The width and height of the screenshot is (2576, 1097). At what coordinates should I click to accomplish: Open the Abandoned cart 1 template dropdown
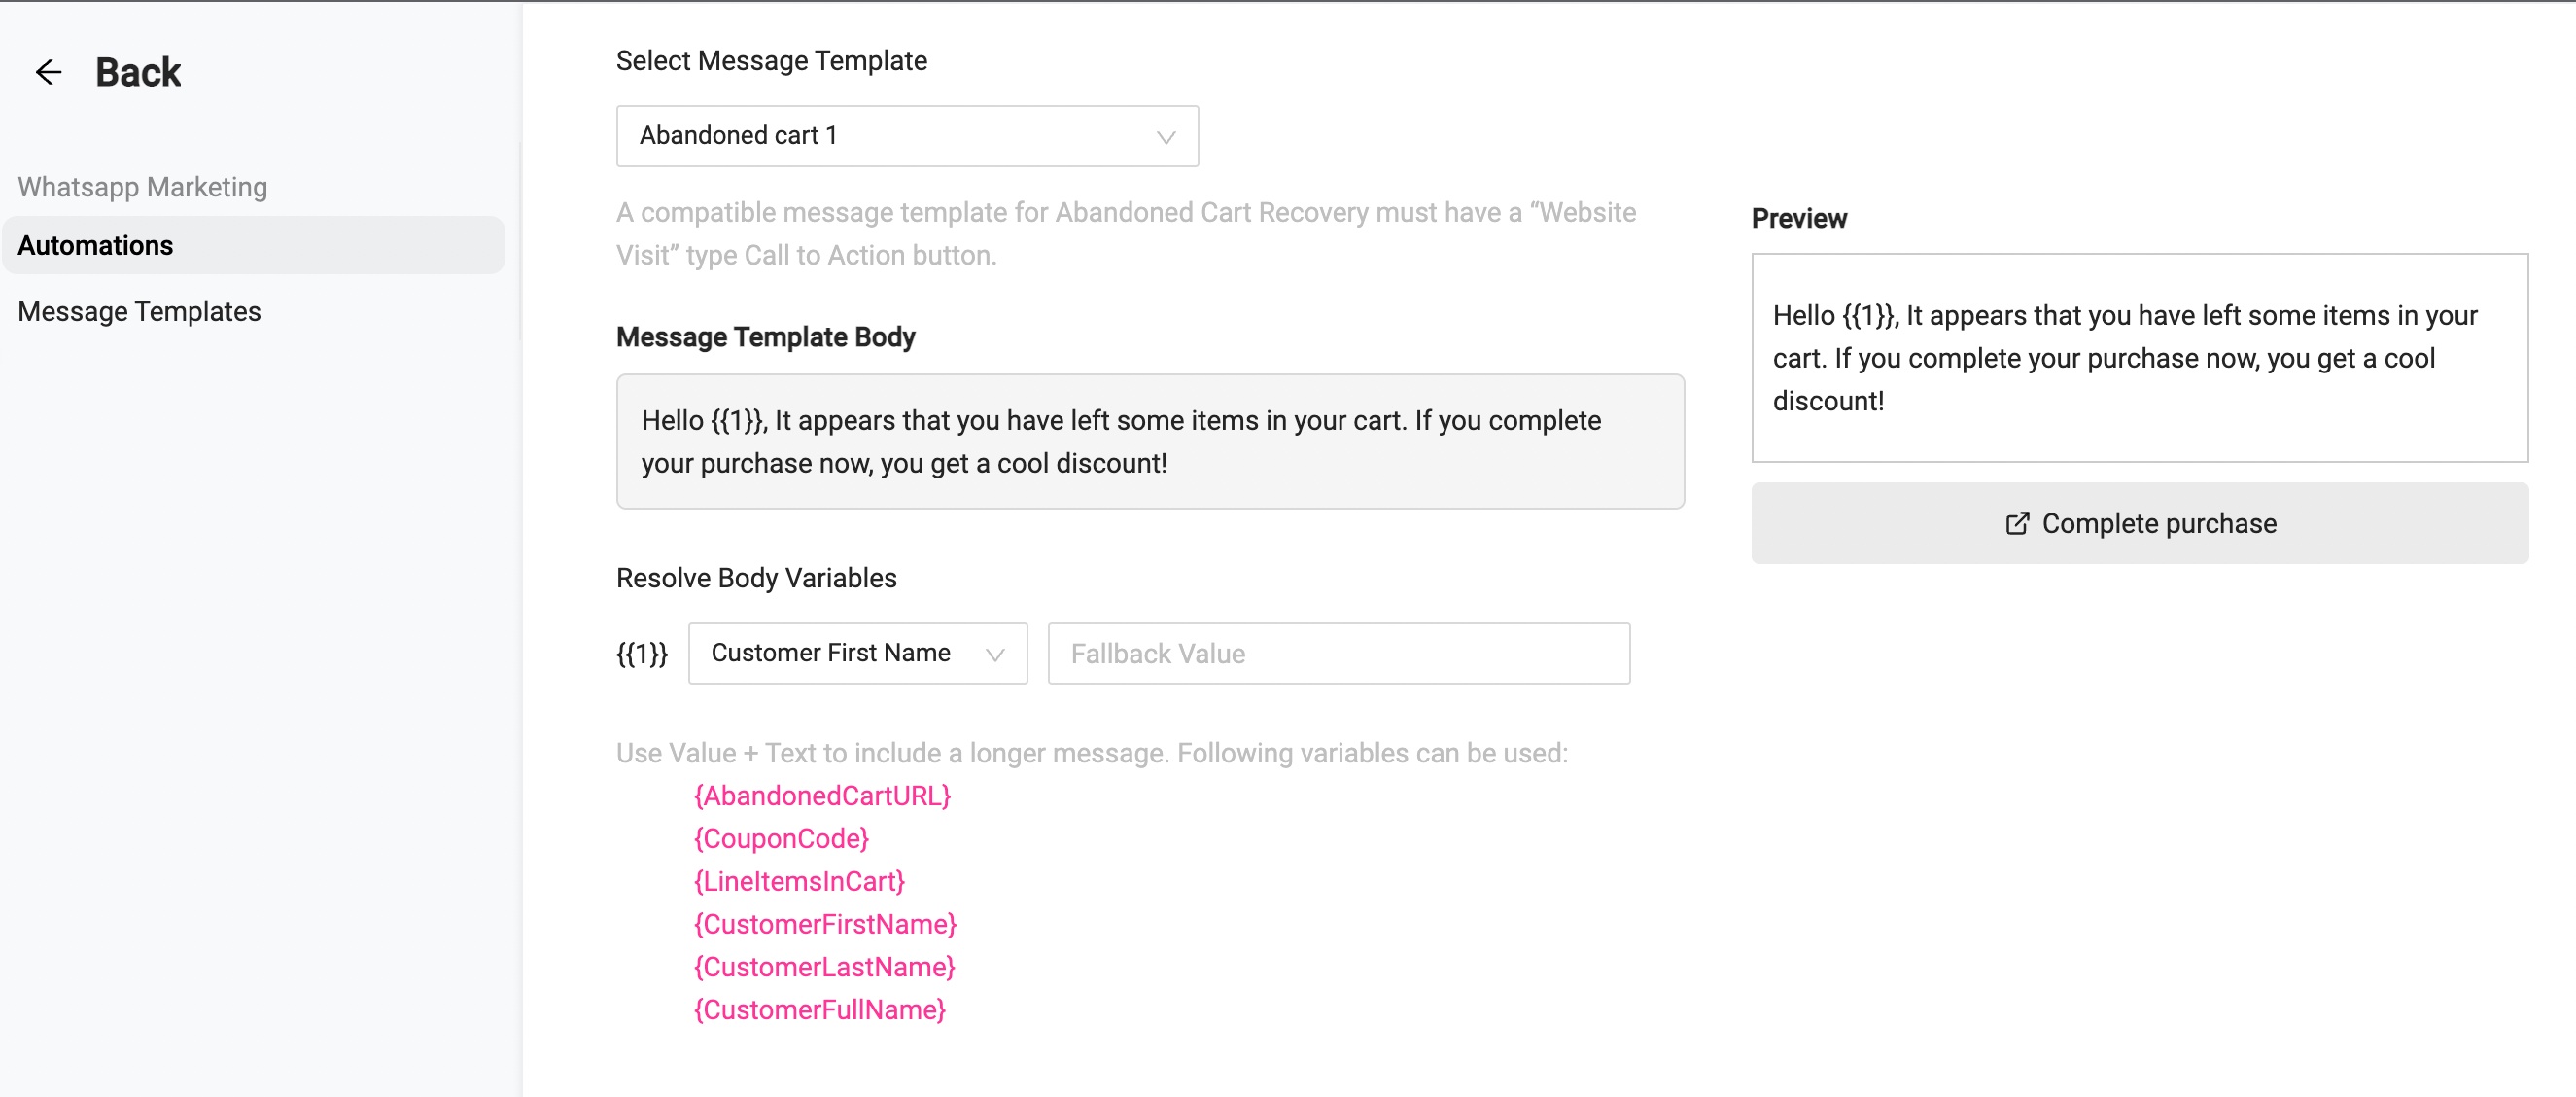click(907, 136)
